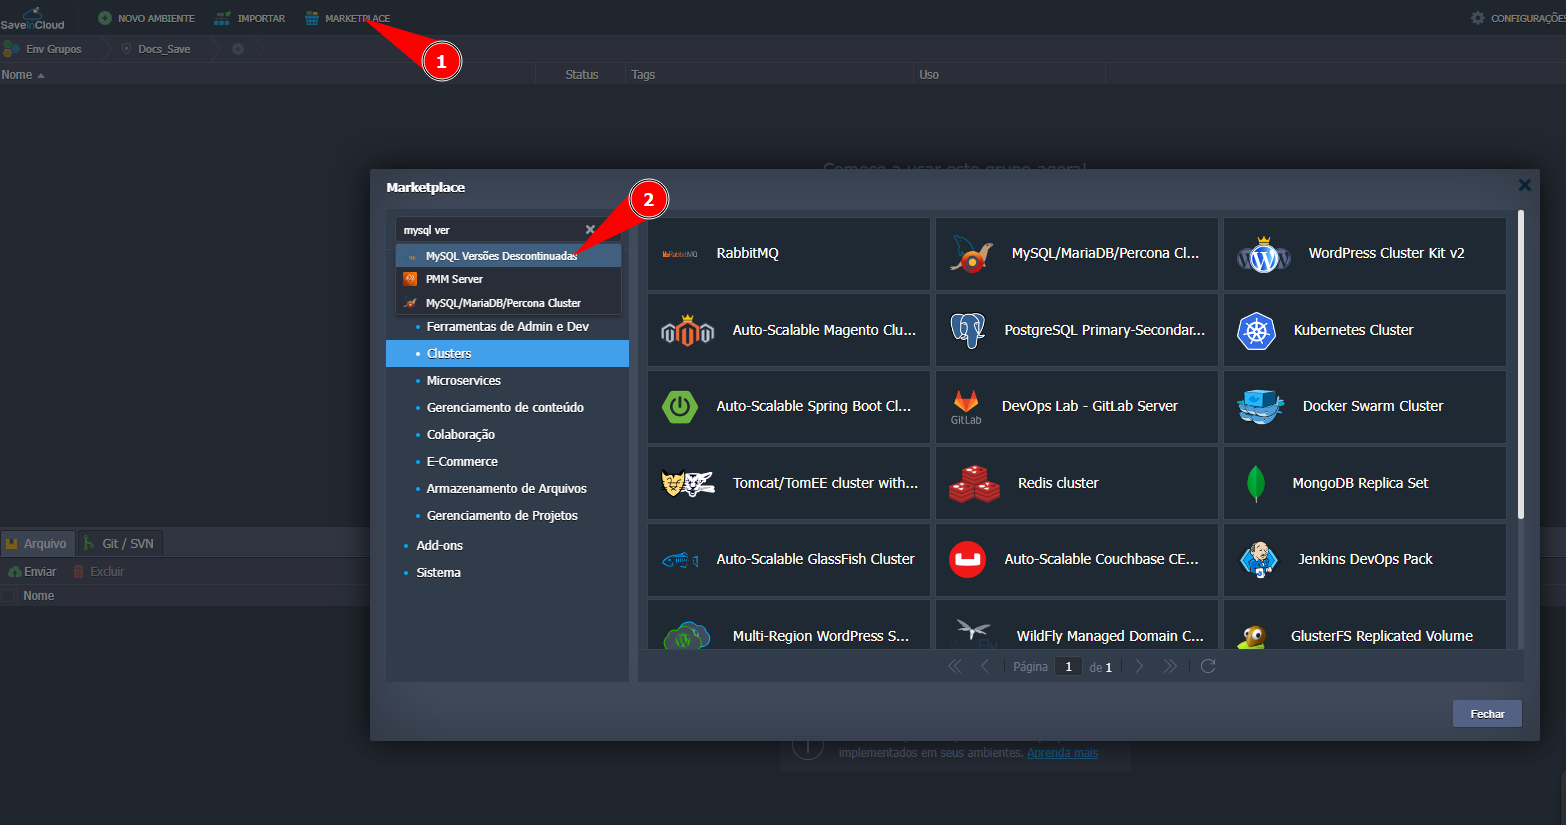Screen dimensions: 1566x825
Task: Click the PostgreSQL elephant icon
Action: [967, 330]
